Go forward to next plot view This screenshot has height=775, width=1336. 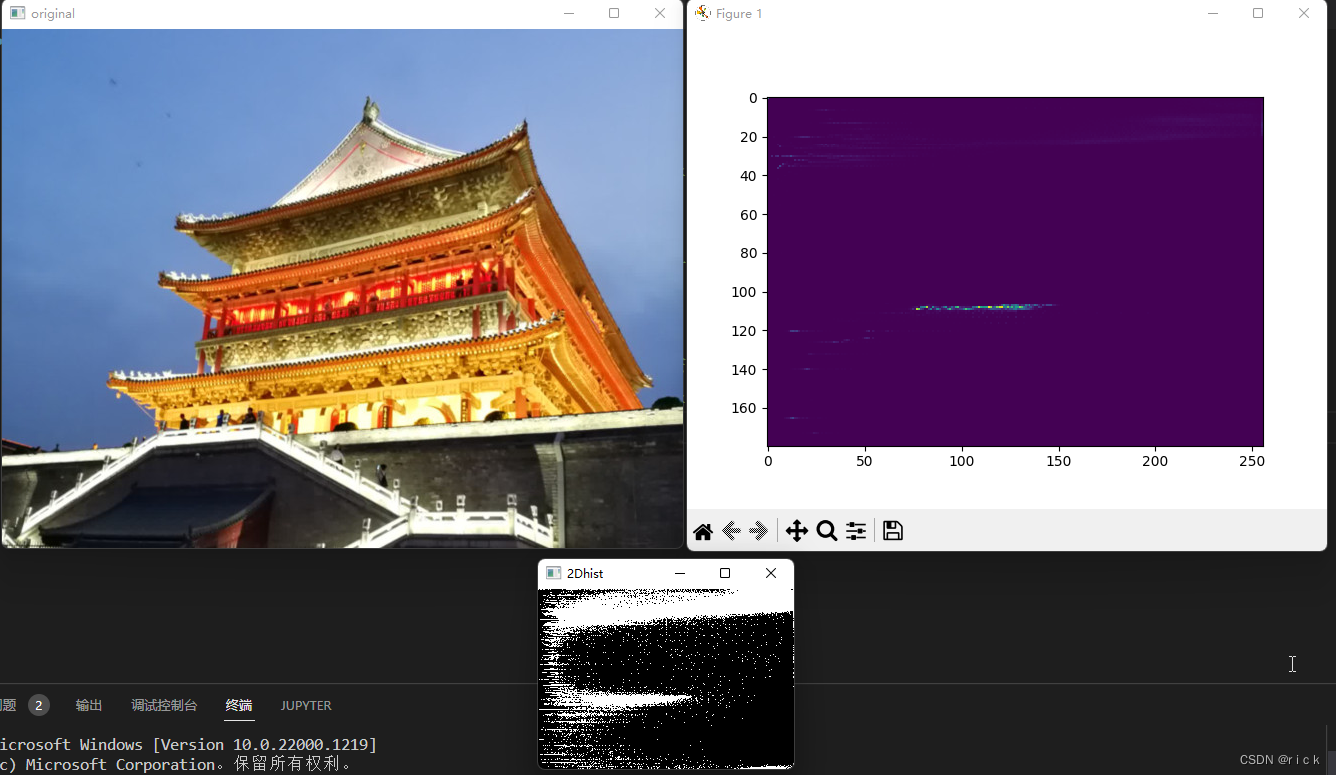pyautogui.click(x=759, y=531)
